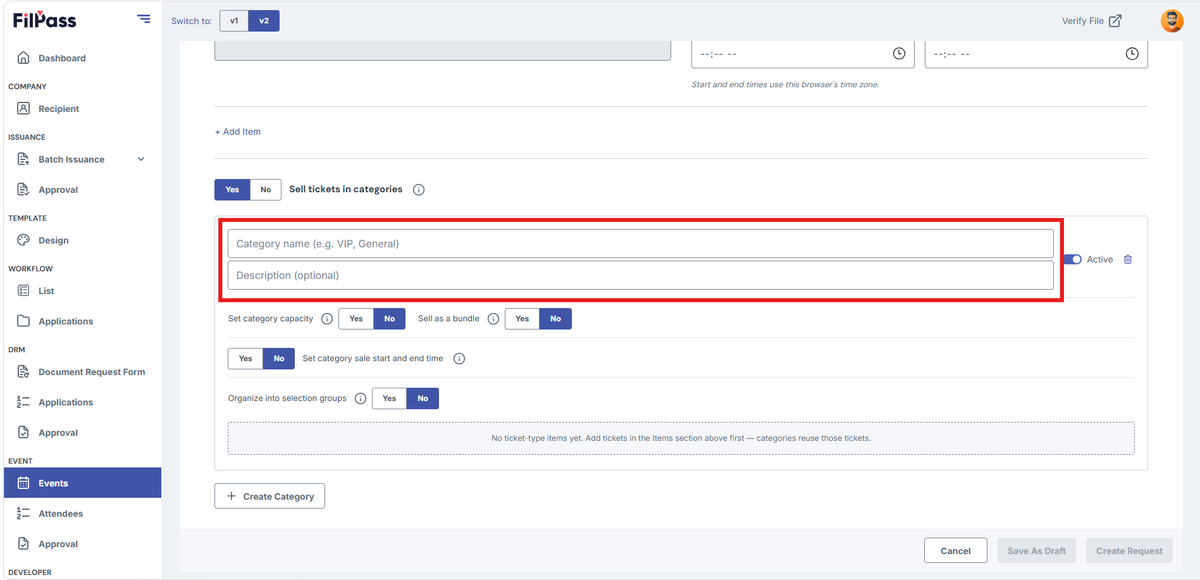Click the Workflow List icon
The image size is (1200, 580).
click(x=24, y=291)
